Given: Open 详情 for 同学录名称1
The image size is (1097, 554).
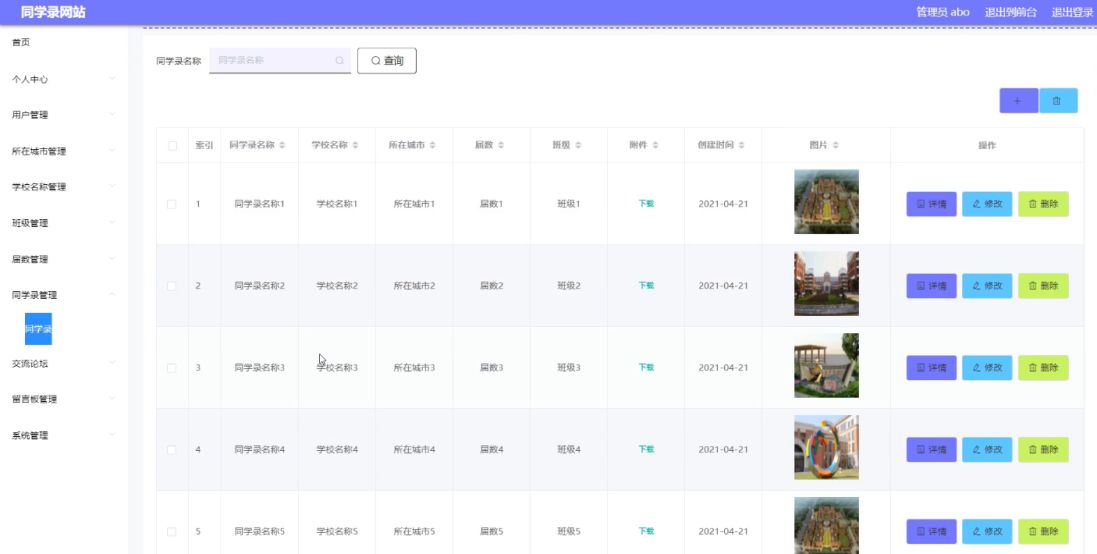Looking at the screenshot, I should coord(931,204).
